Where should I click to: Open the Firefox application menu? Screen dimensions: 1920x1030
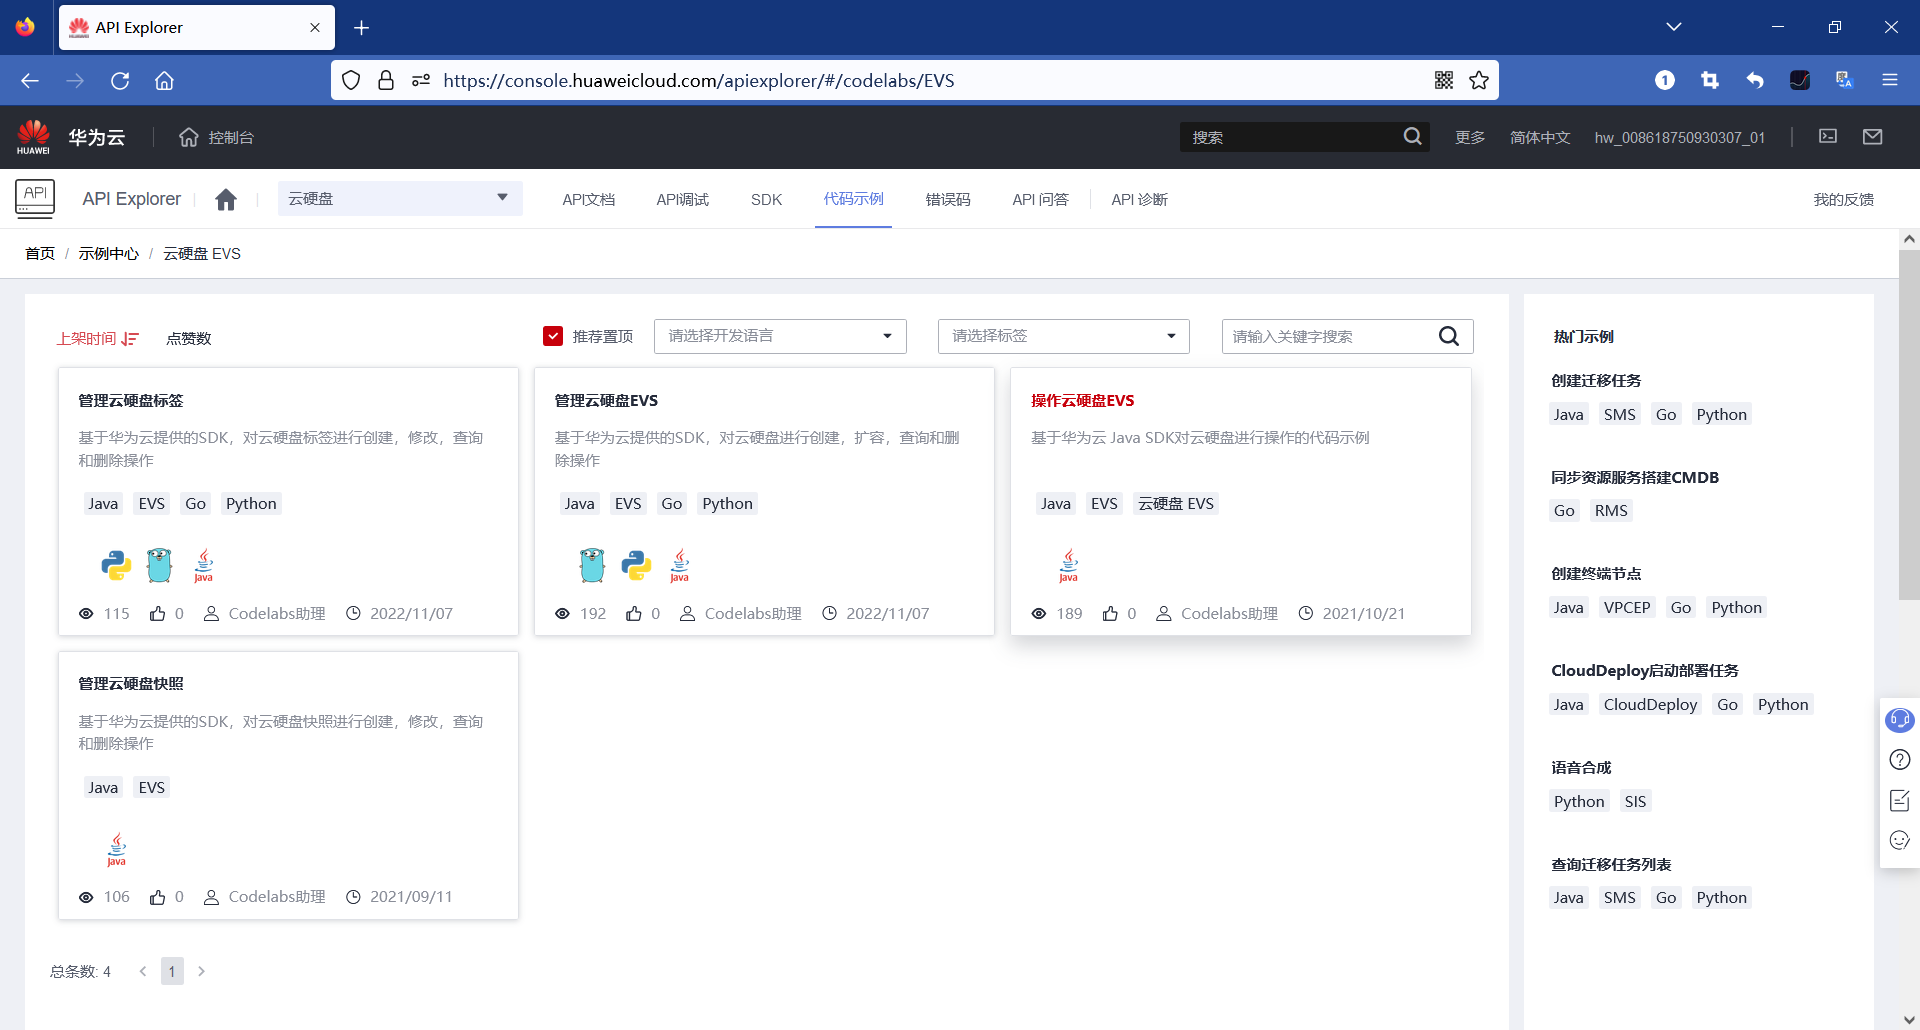1890,80
